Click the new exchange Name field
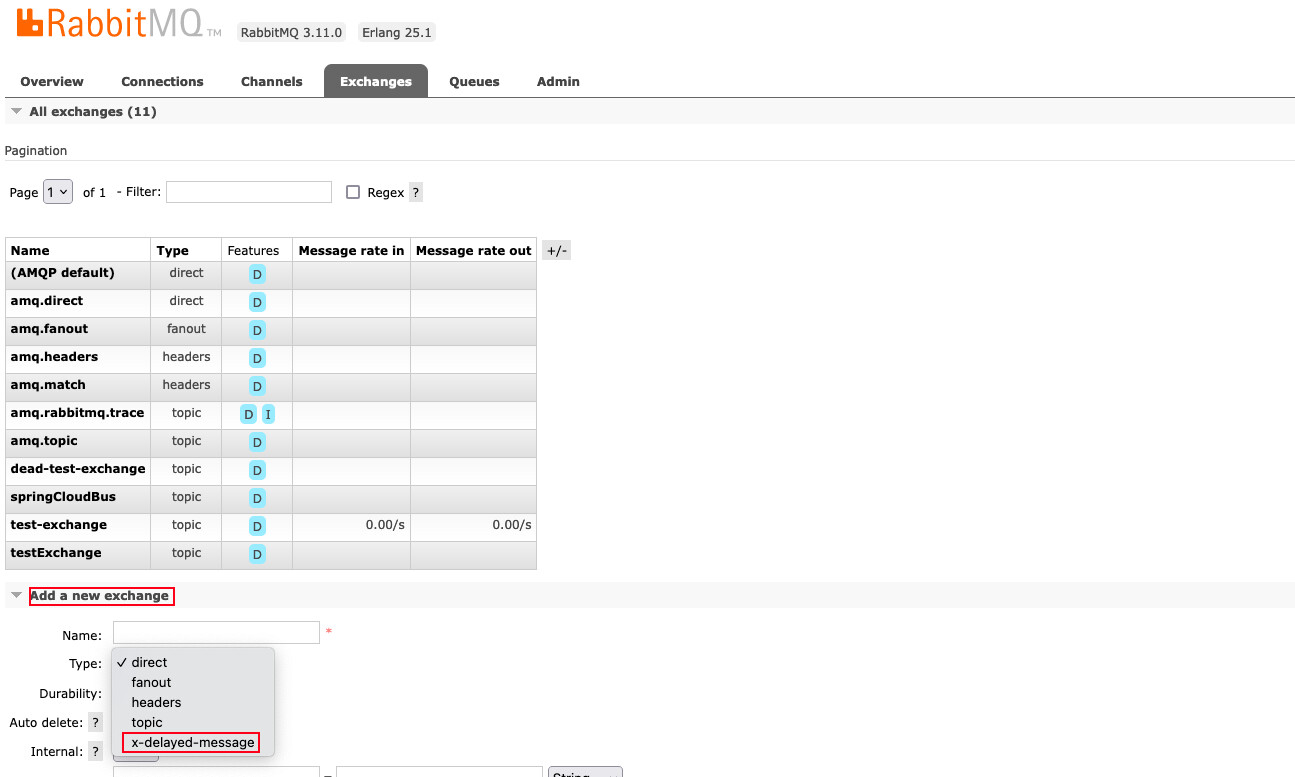The image size is (1295, 777). (x=216, y=633)
